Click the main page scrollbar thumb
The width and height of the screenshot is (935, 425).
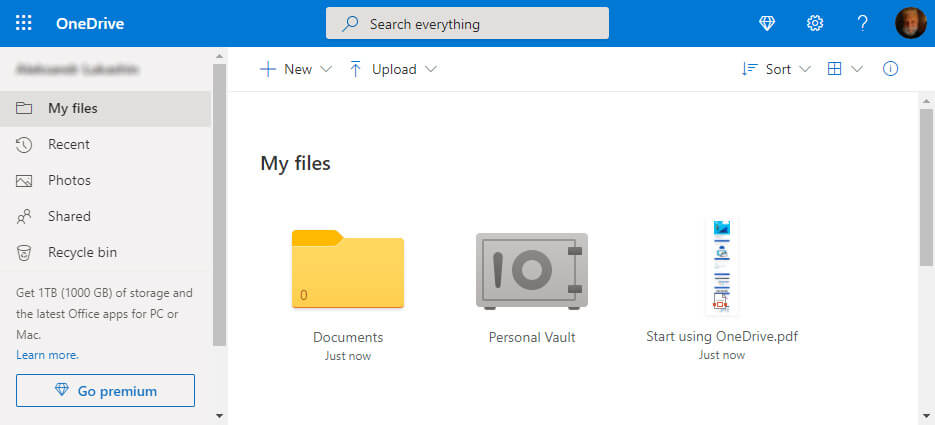point(926,187)
